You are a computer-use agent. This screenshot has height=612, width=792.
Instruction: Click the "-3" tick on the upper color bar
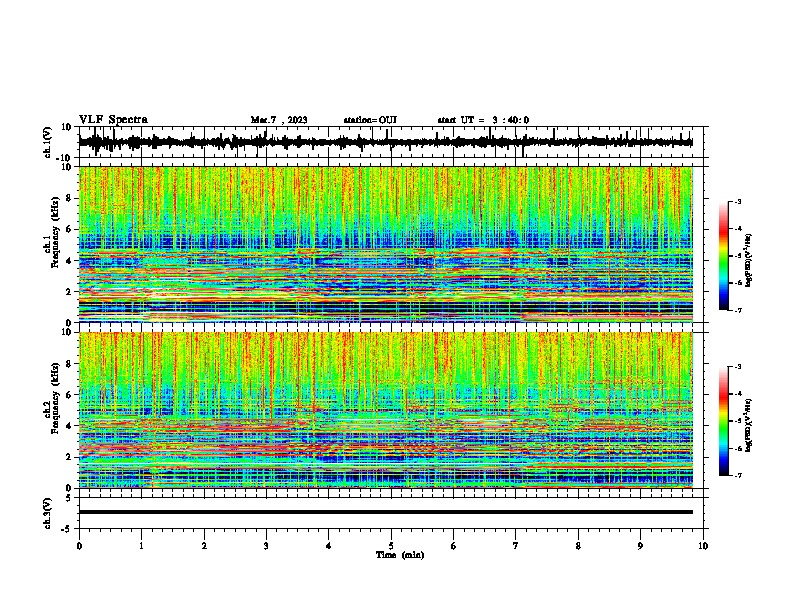point(737,202)
